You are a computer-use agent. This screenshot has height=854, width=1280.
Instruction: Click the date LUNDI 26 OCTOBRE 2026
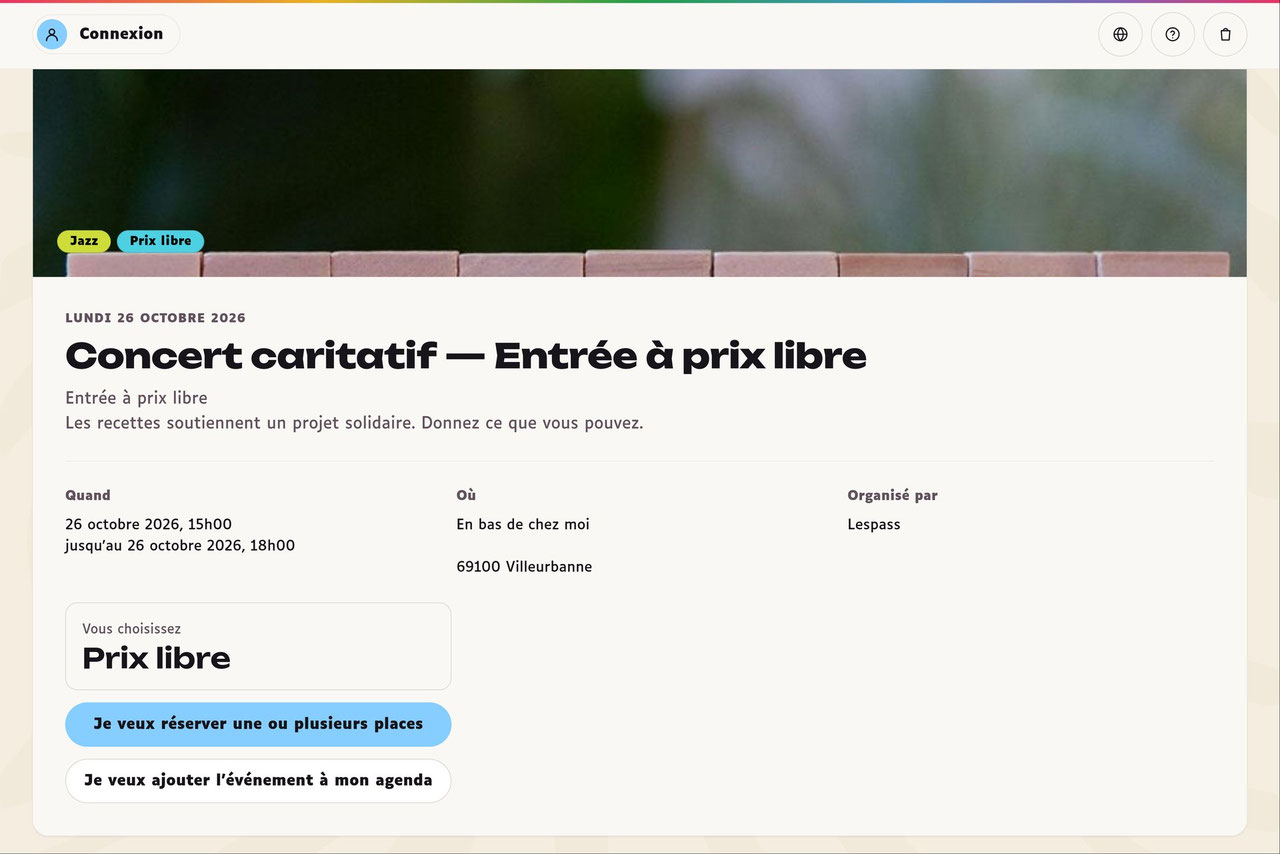155,318
